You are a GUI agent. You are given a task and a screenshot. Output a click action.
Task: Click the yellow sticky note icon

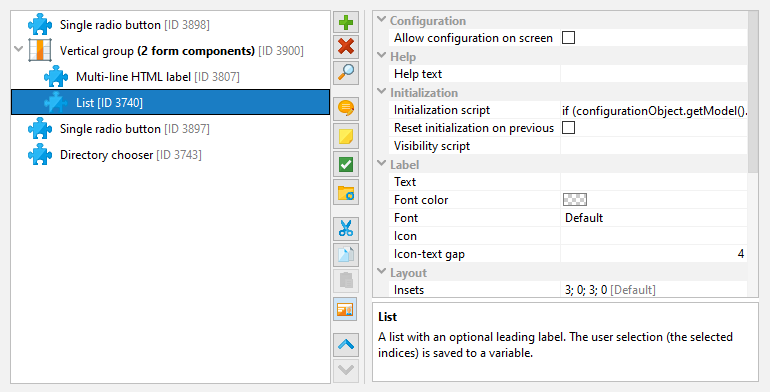pyautogui.click(x=346, y=137)
